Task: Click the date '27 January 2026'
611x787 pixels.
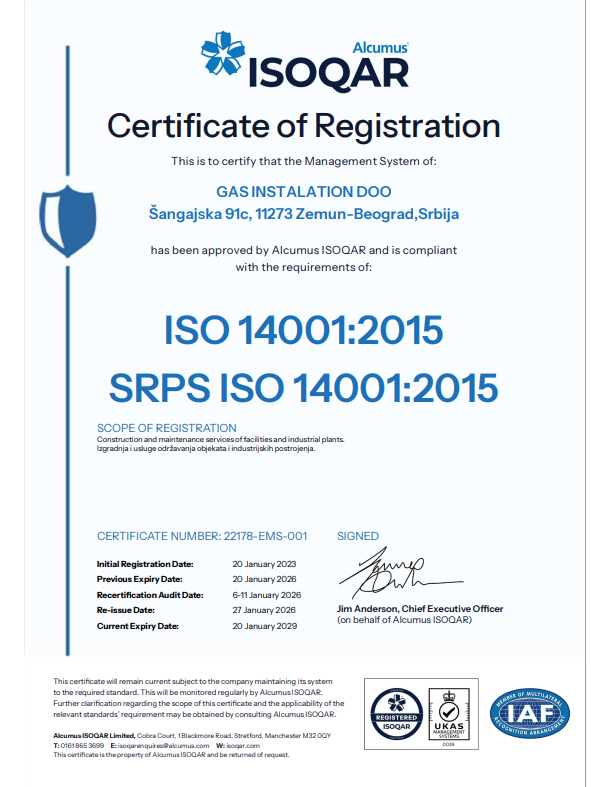Action: coord(264,610)
